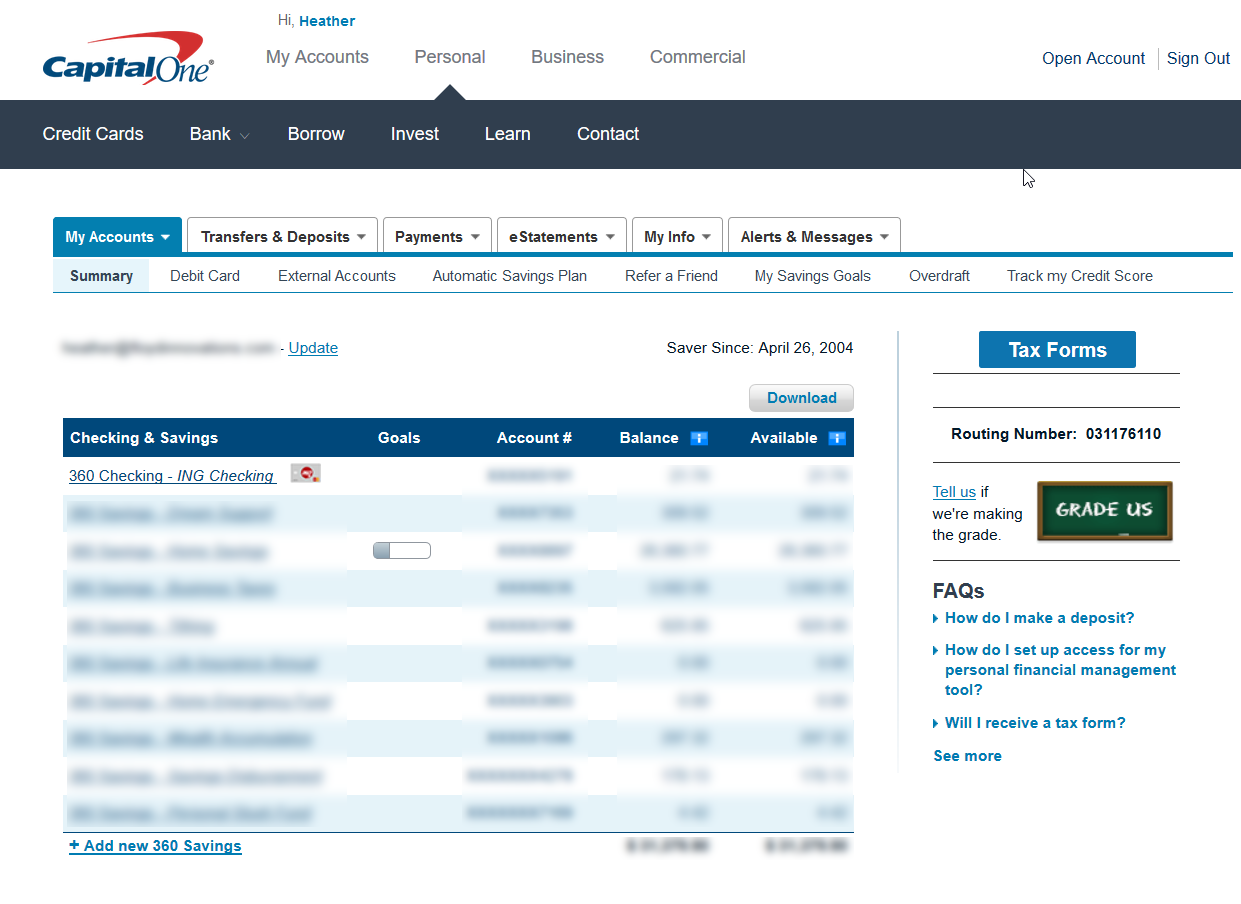Click the Tax Forms button

coord(1057,350)
